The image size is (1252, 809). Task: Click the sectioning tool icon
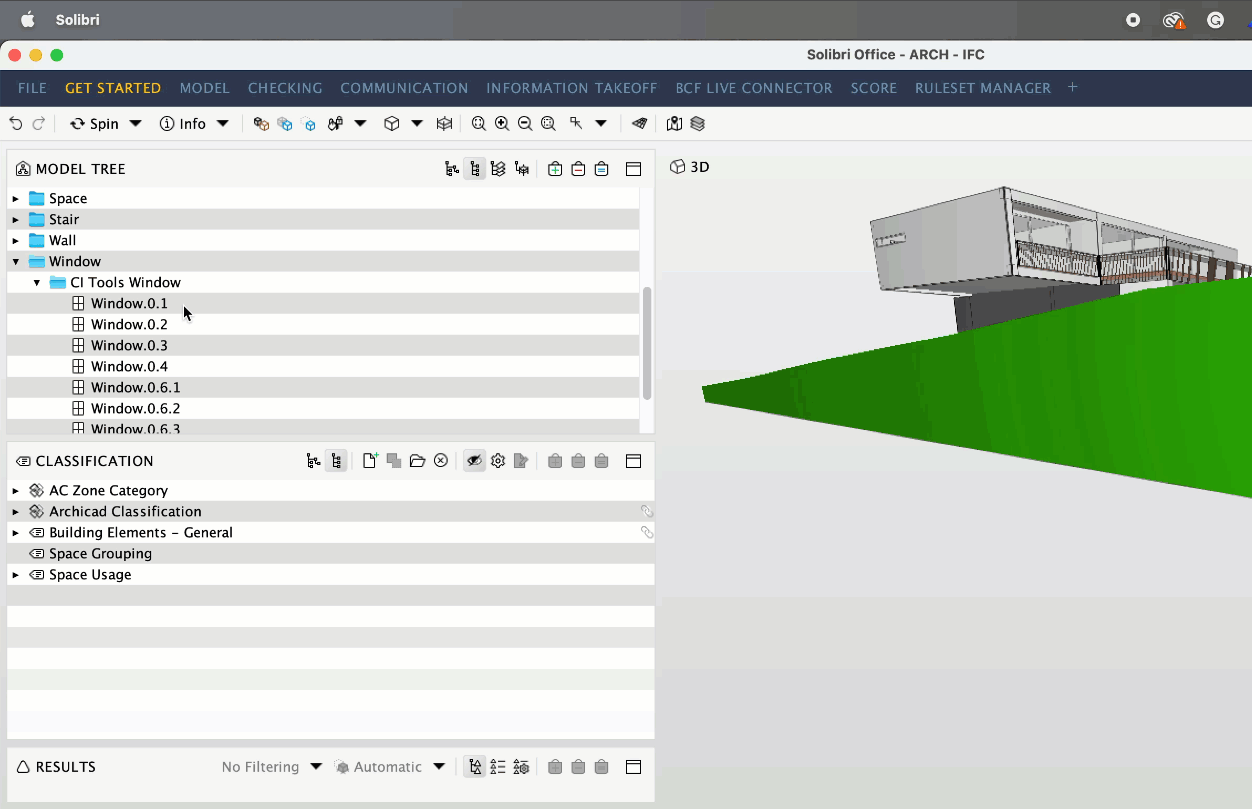577,124
